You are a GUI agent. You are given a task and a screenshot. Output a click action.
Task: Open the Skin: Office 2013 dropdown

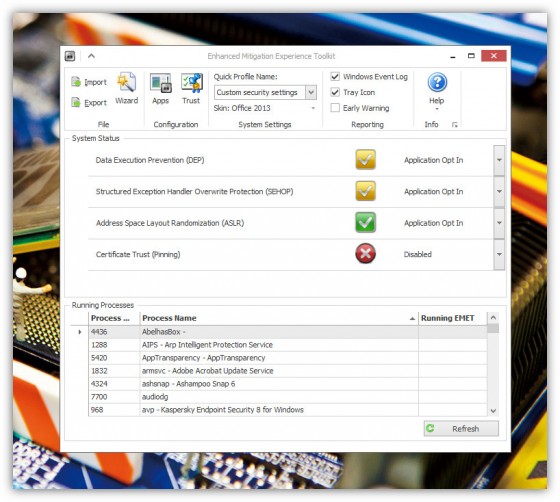313,108
